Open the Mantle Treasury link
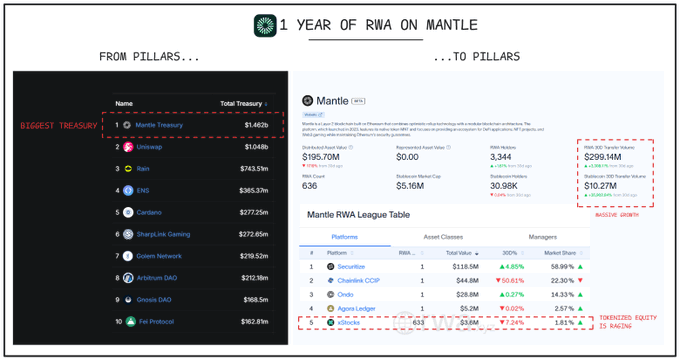 coord(159,125)
